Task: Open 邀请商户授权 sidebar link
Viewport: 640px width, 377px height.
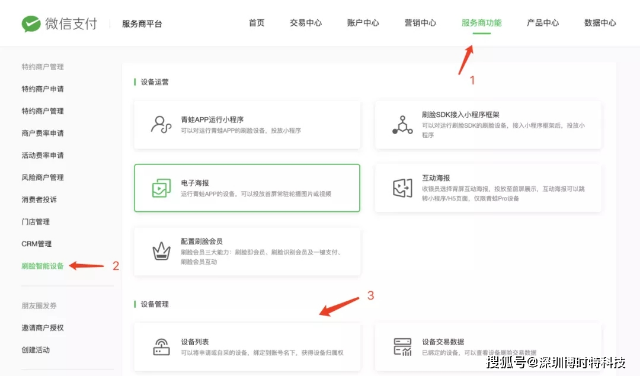Action: tap(42, 328)
